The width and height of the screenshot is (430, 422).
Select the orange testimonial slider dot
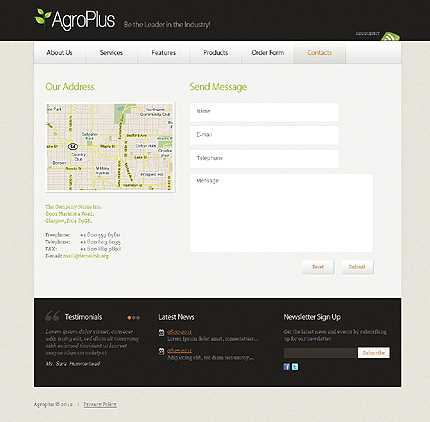point(129,318)
